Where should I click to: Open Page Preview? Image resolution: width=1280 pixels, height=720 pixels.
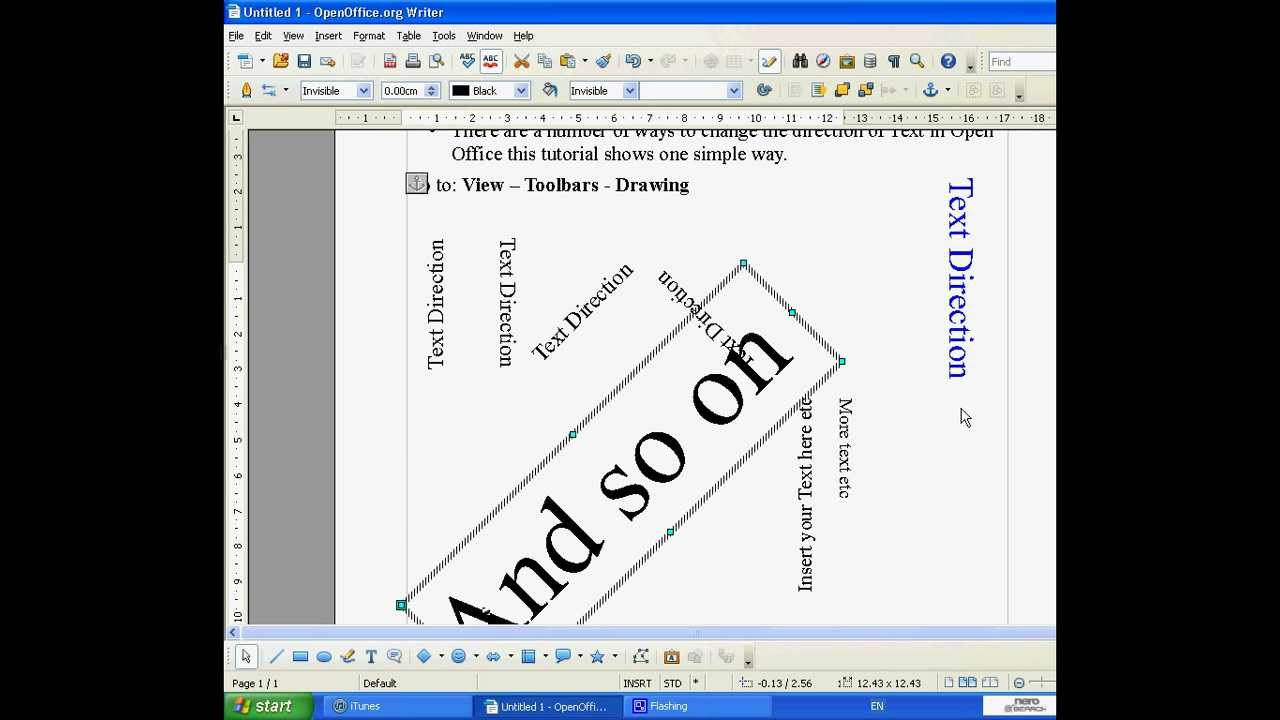click(436, 62)
